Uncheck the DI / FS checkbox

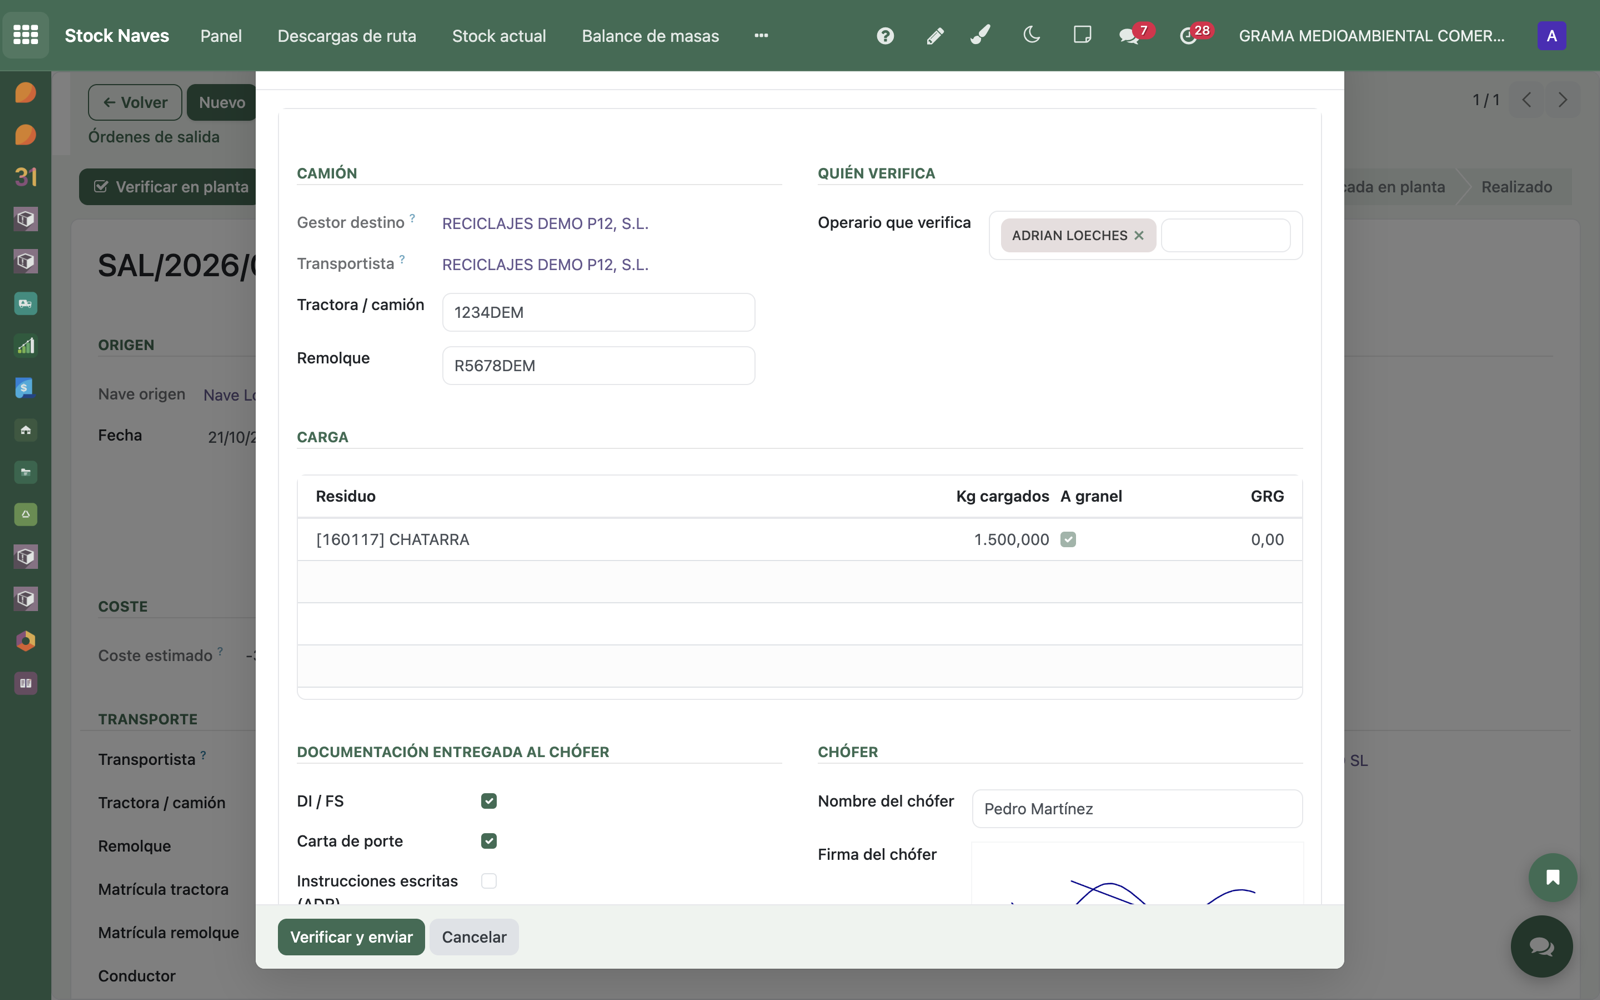click(x=489, y=801)
